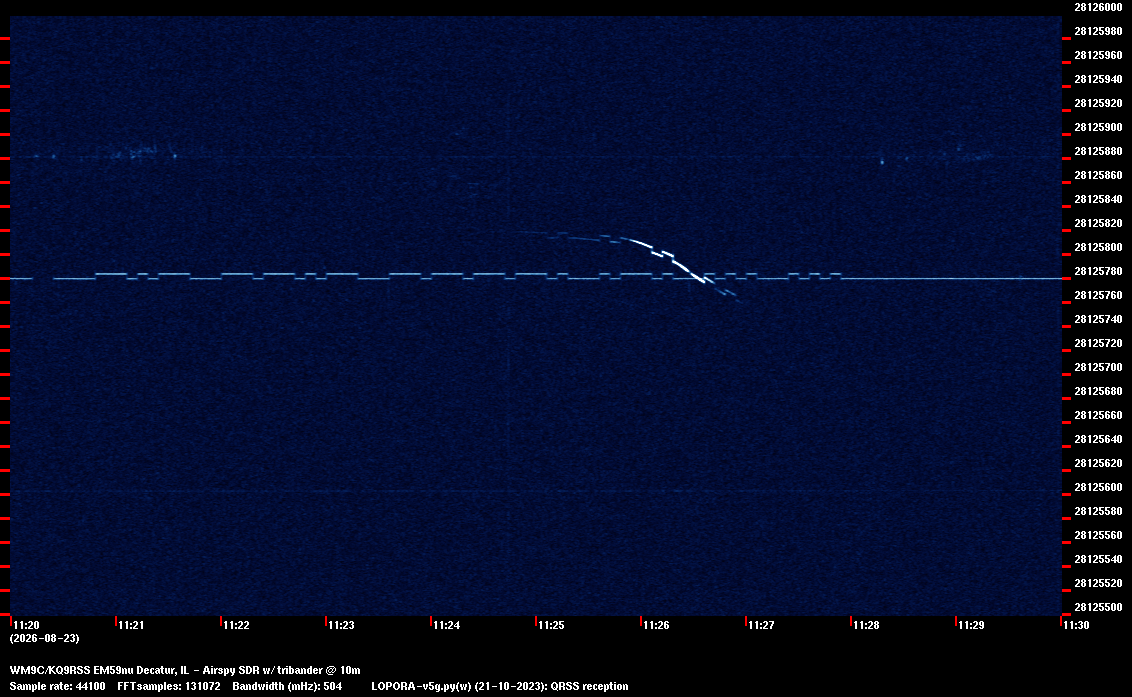
Task: Select the 28125820 frequency label
Action: pyautogui.click(x=1099, y=223)
